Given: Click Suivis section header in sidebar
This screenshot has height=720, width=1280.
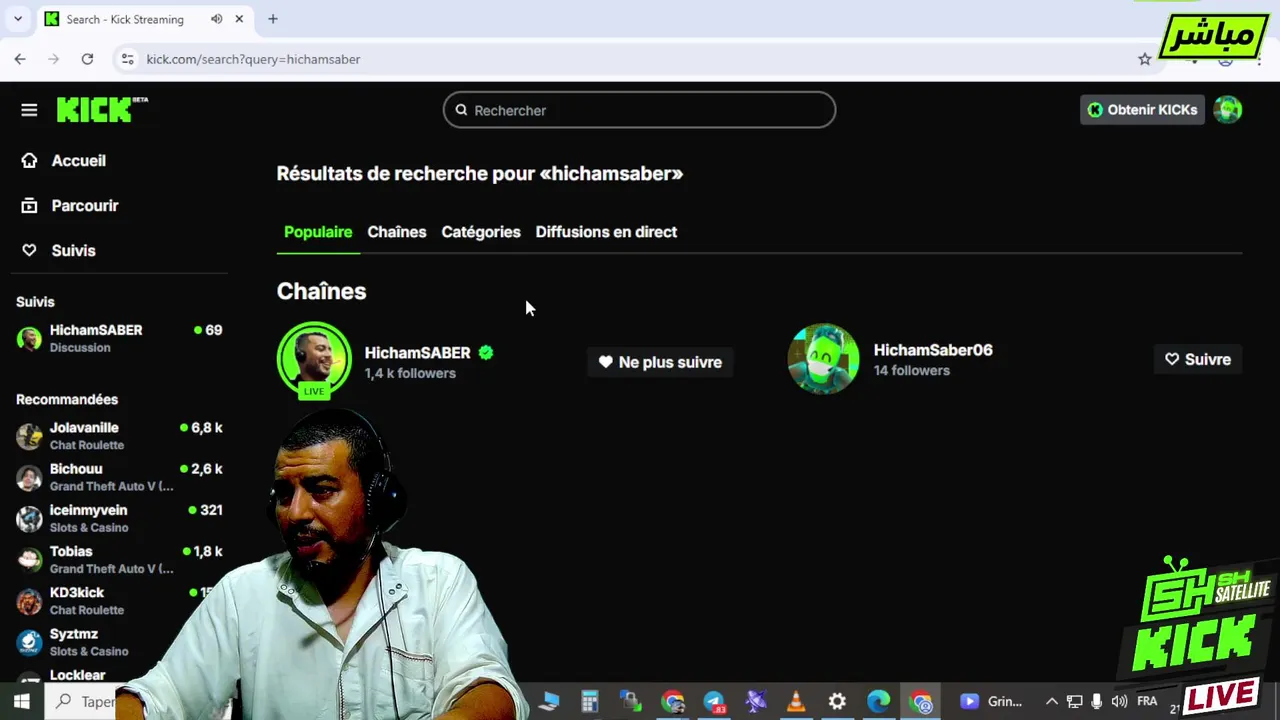Looking at the screenshot, I should tap(35, 302).
